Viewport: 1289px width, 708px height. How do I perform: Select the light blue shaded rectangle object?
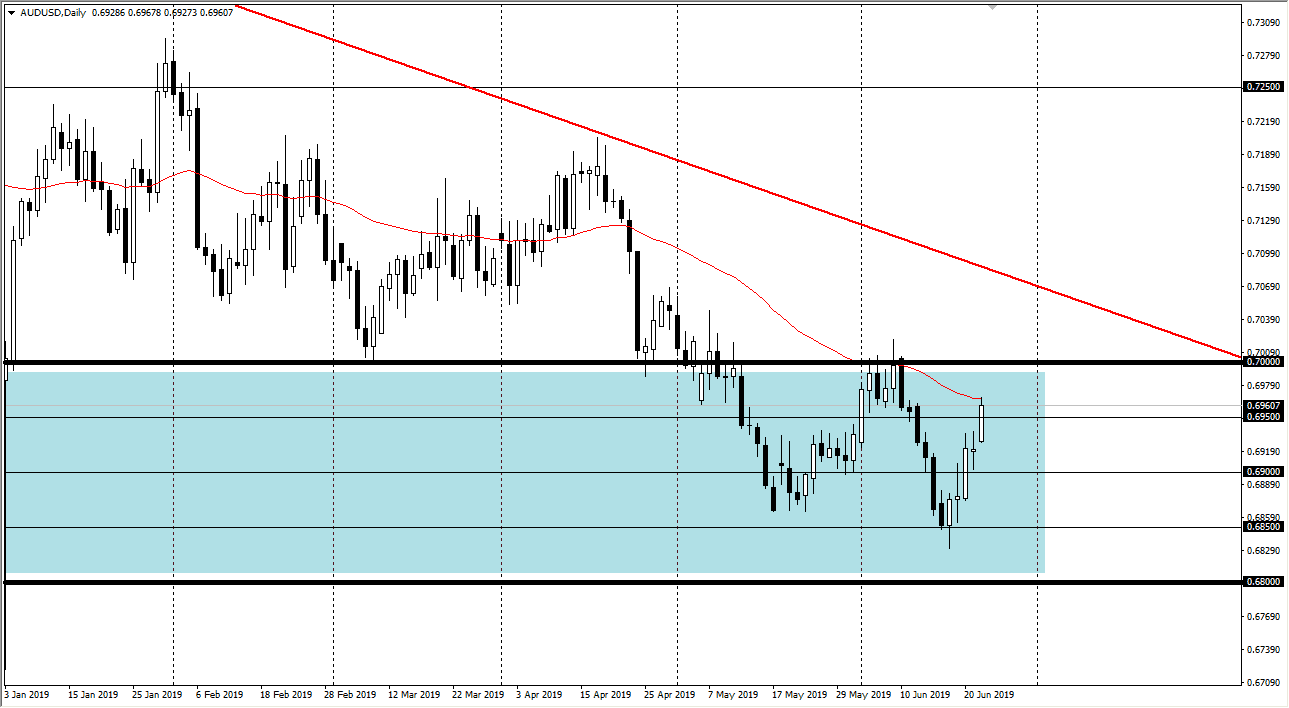click(524, 473)
